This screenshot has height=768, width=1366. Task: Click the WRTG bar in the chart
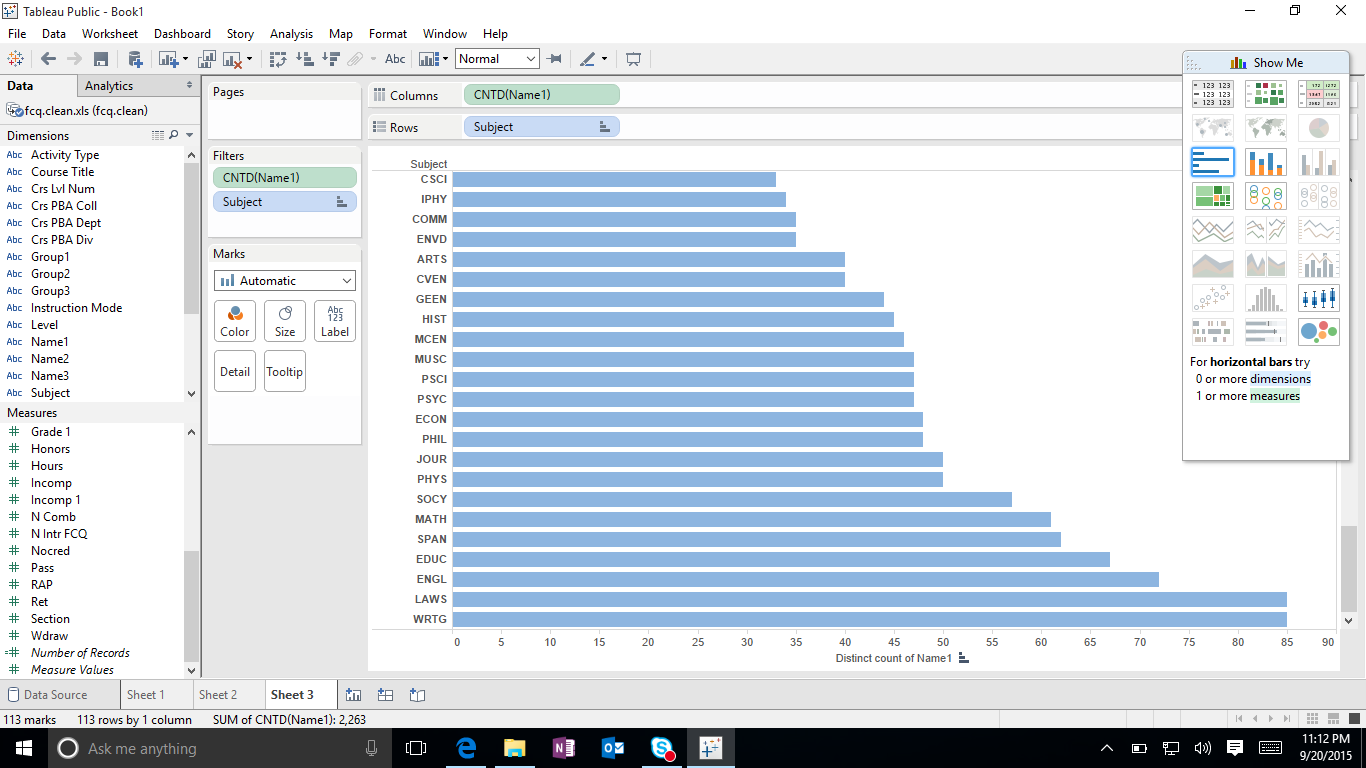pos(869,619)
